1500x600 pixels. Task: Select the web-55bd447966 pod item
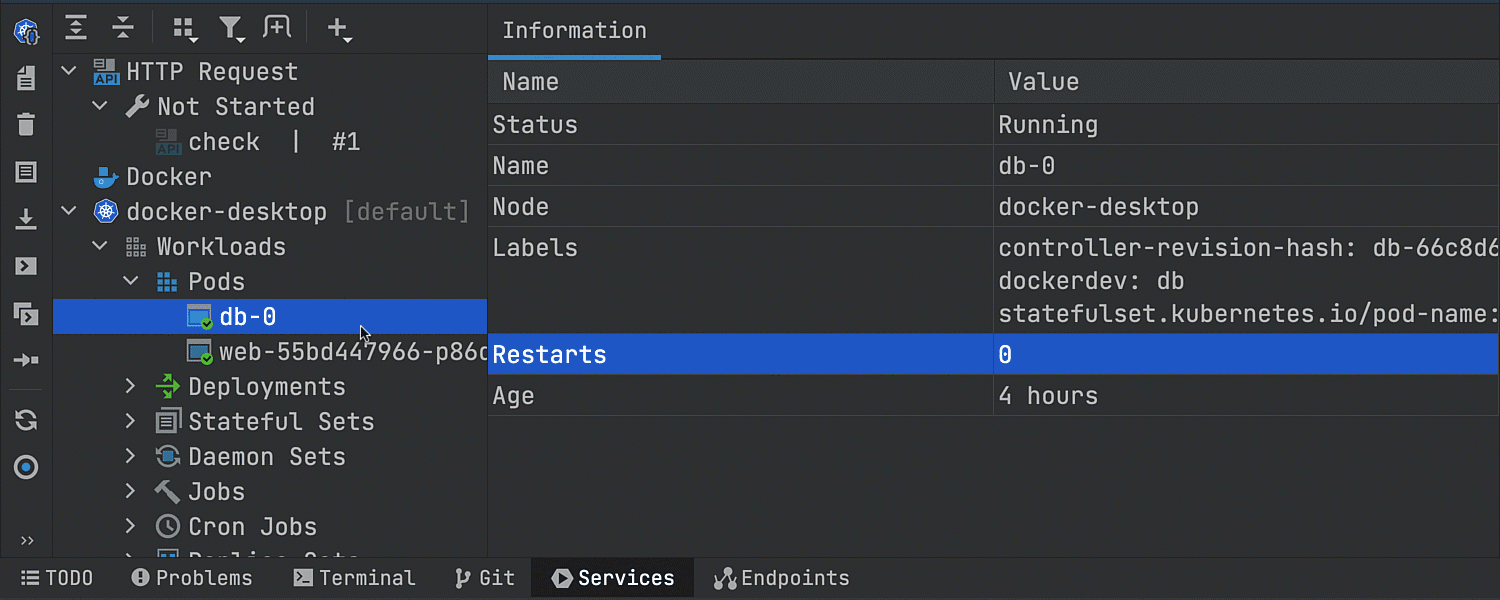(337, 352)
